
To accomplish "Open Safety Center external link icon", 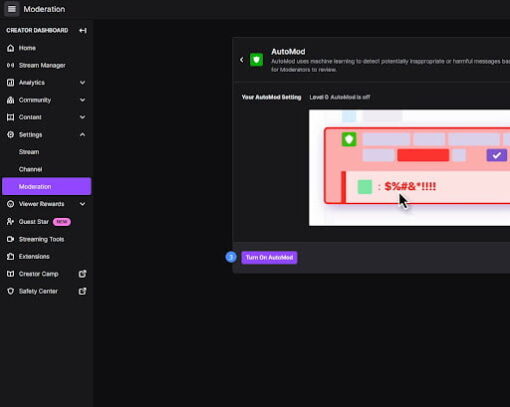I will pyautogui.click(x=82, y=291).
